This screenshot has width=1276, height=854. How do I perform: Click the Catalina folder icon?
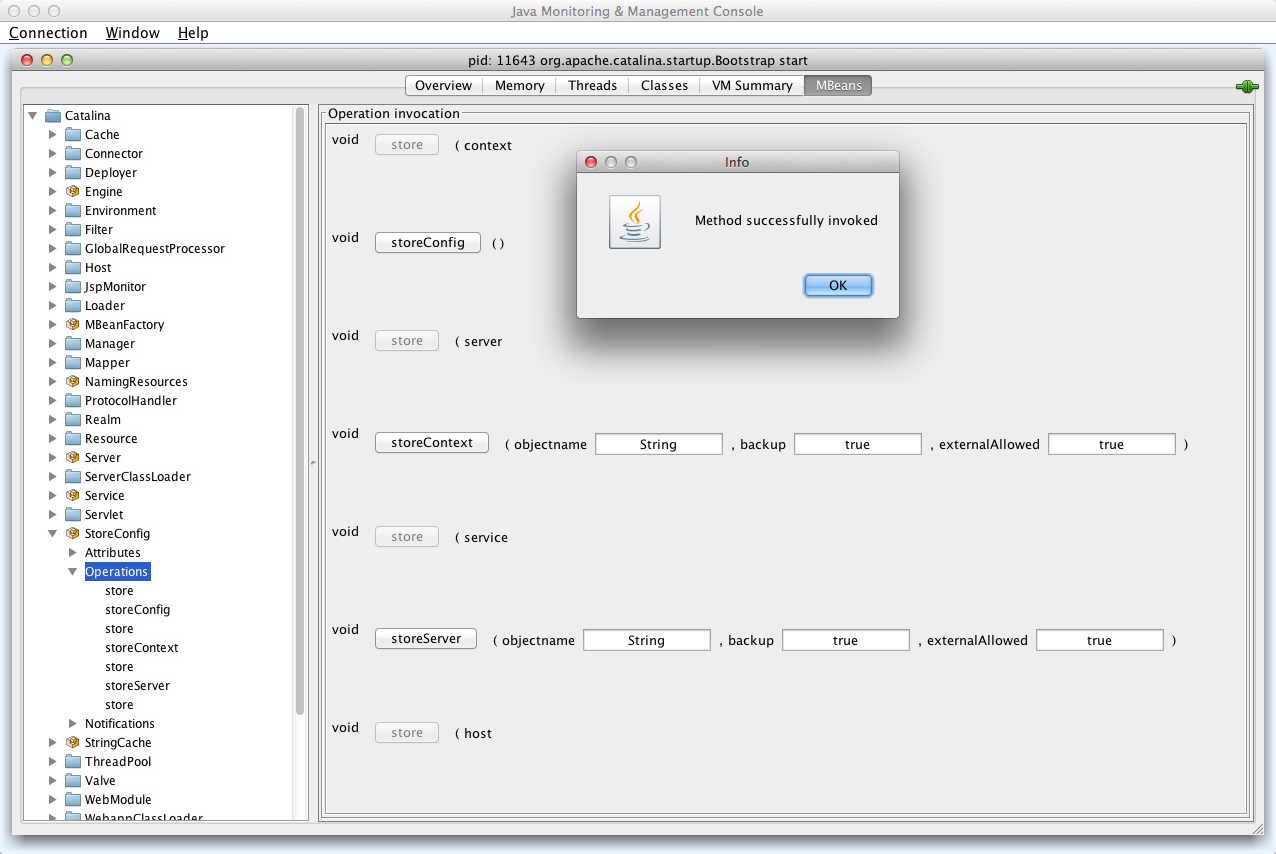tap(53, 116)
